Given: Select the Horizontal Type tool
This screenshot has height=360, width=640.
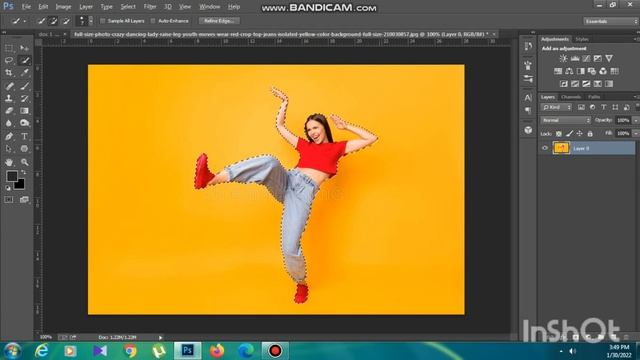Looking at the screenshot, I should pos(24,136).
